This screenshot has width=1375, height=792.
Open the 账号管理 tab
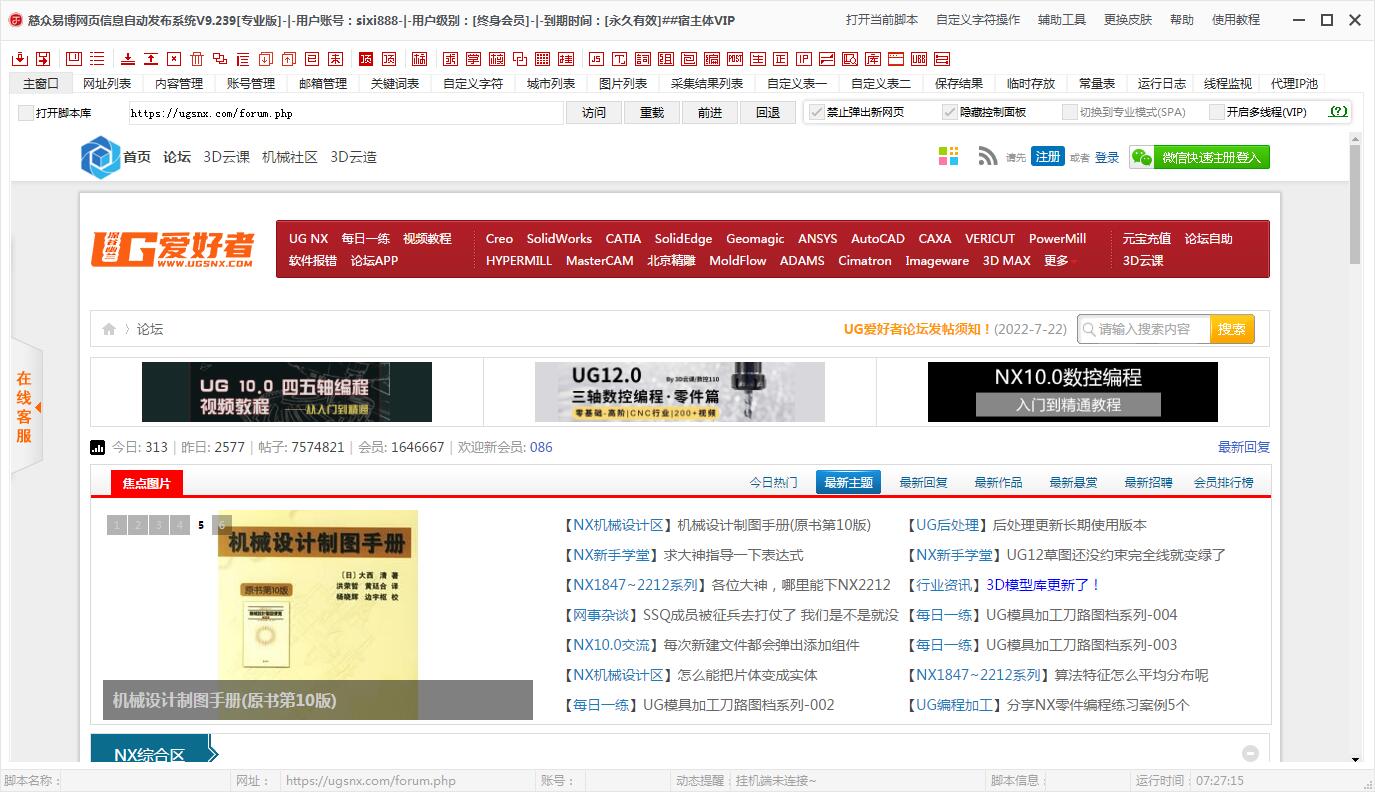(x=251, y=84)
